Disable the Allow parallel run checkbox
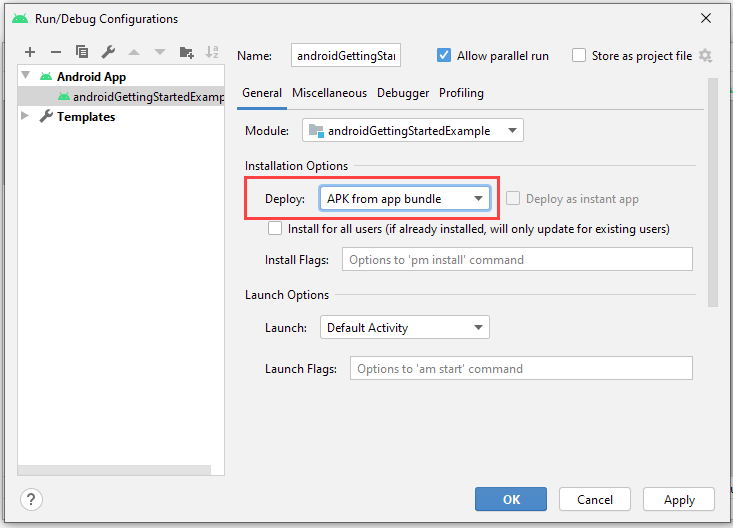Screen dimensions: 733x528 point(444,56)
